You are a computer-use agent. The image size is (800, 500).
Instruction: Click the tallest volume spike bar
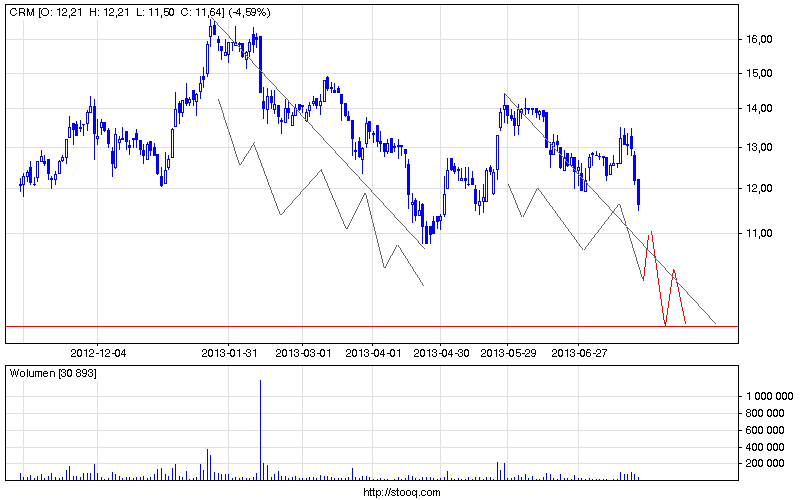pos(260,430)
